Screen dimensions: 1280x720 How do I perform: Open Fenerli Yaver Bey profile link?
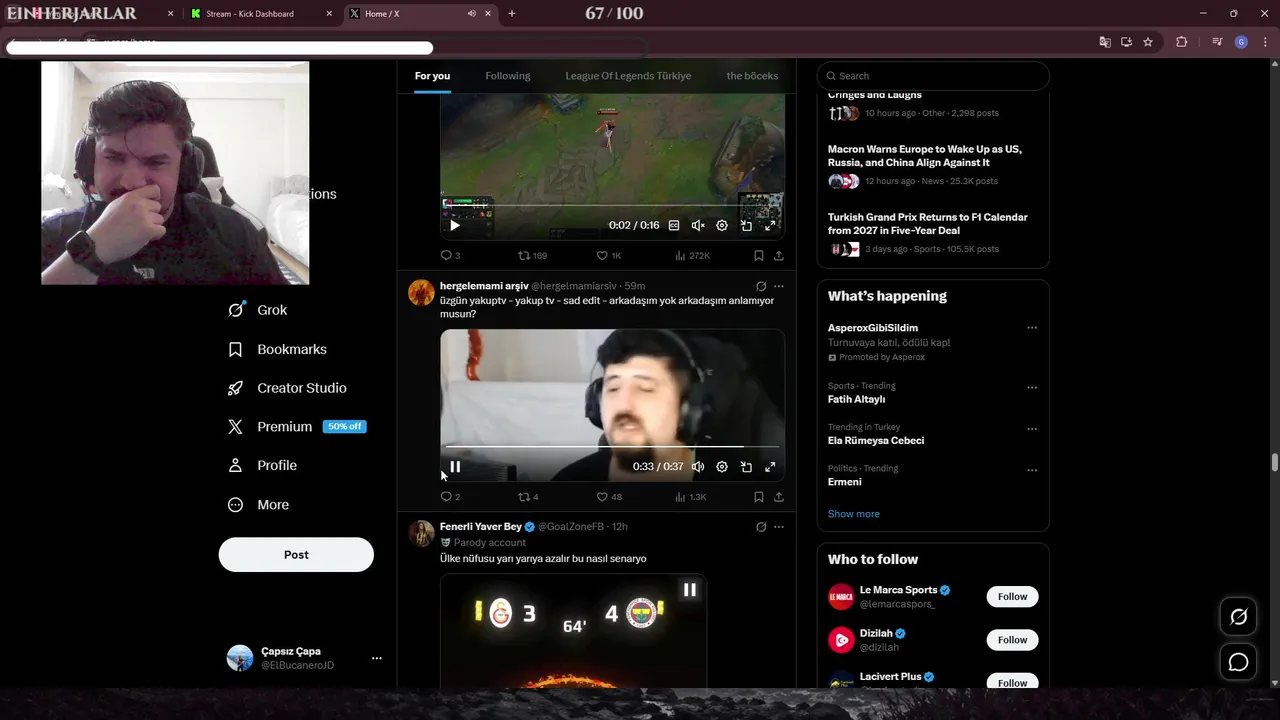tap(481, 527)
